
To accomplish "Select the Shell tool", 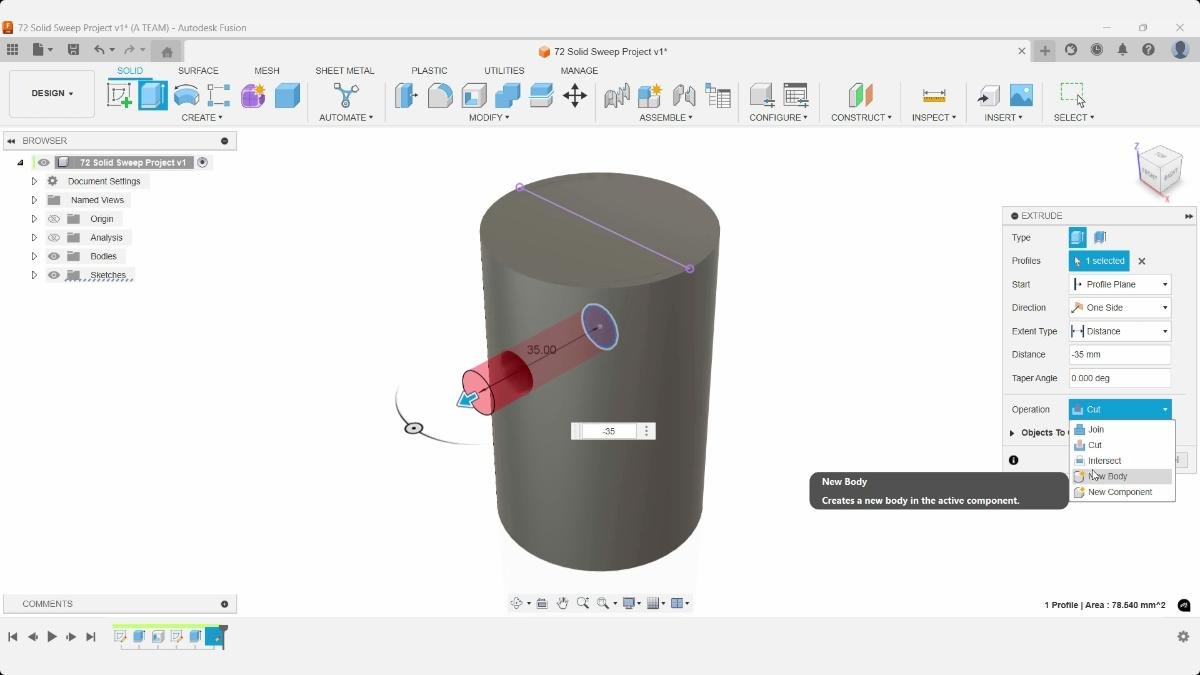I will coord(474,95).
